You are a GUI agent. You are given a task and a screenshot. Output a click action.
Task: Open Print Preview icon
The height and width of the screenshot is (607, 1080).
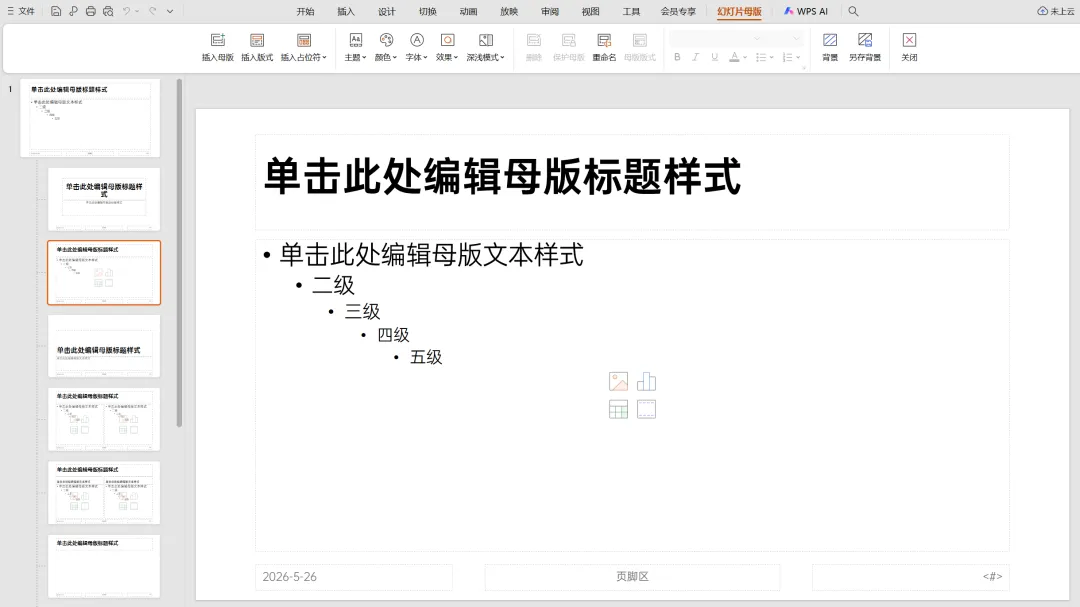(108, 11)
